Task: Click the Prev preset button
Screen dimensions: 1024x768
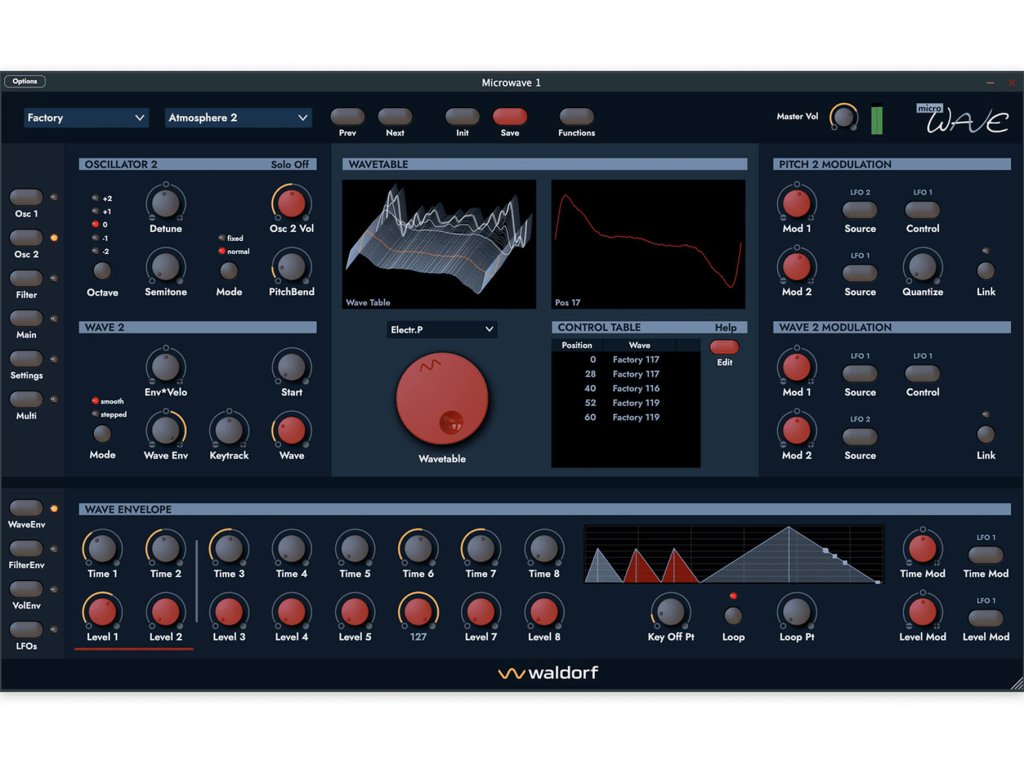Action: 347,116
